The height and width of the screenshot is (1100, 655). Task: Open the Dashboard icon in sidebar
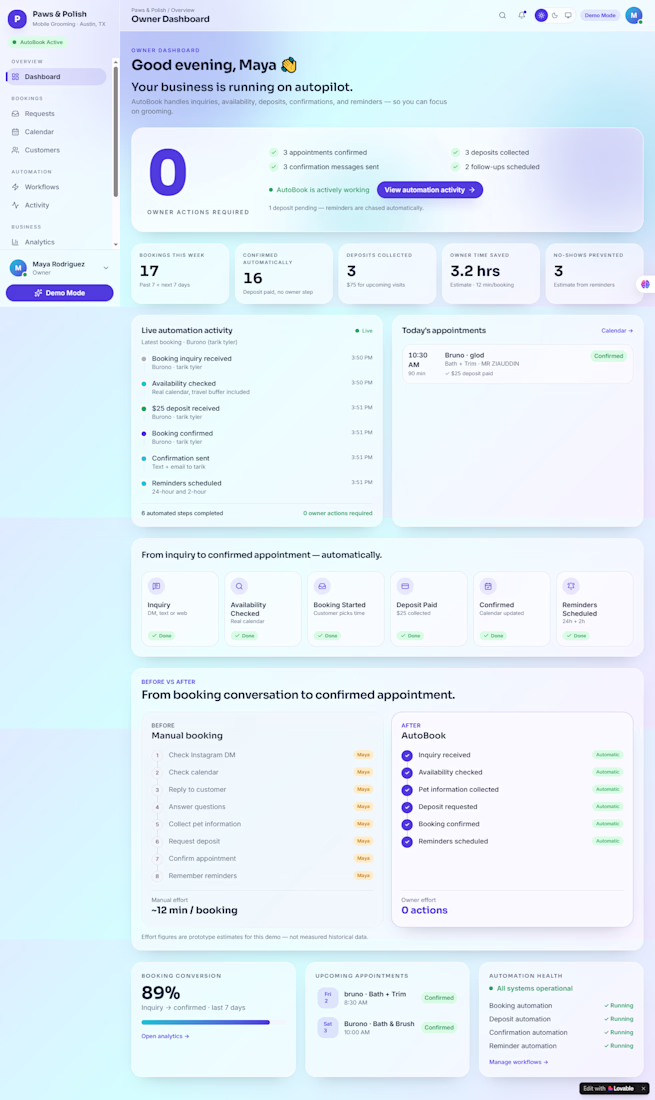[x=15, y=76]
